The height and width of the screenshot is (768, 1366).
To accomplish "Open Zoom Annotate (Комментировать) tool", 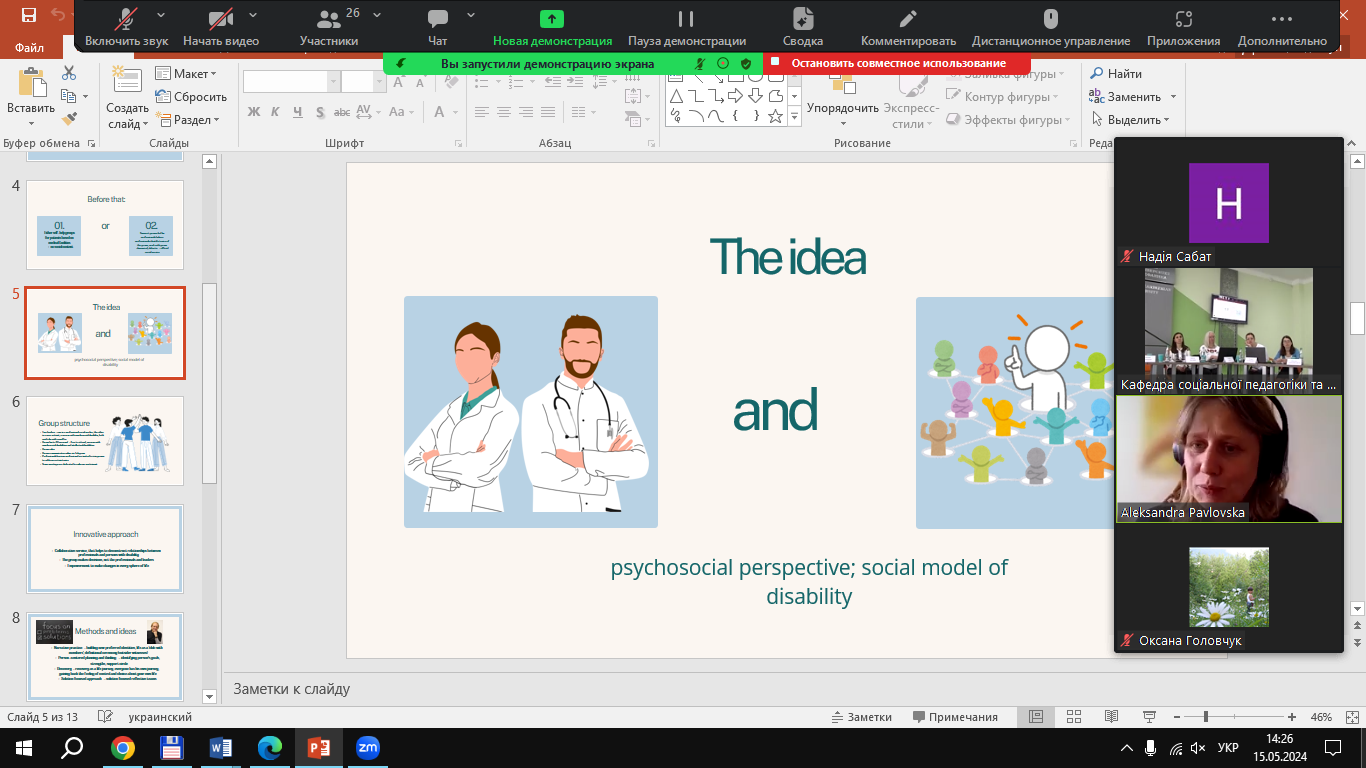I will [907, 28].
